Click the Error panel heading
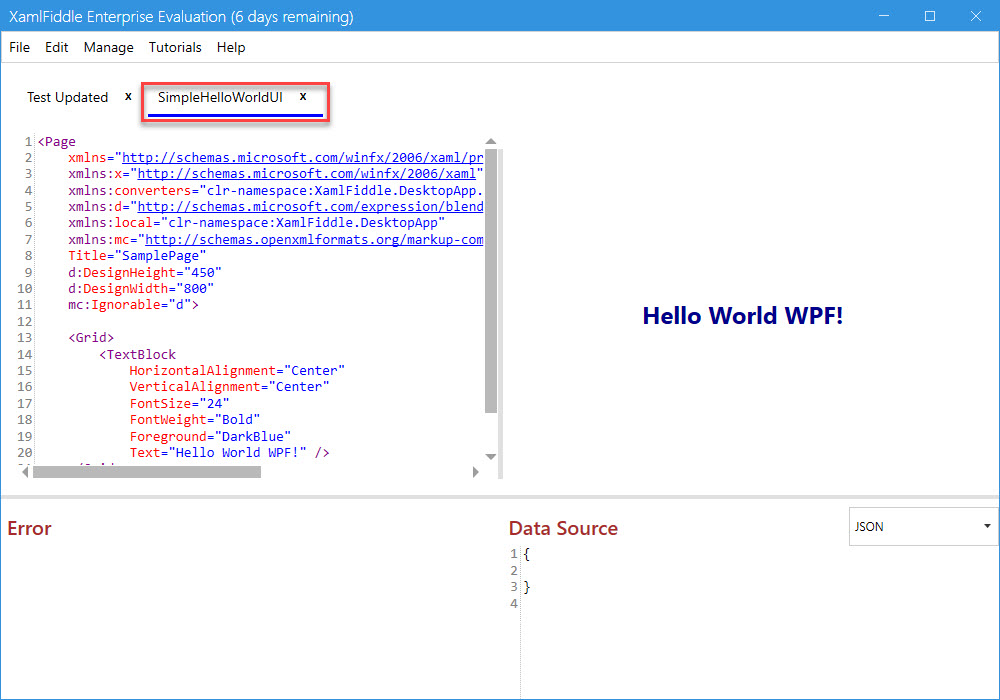The image size is (1000, 700). [x=29, y=528]
